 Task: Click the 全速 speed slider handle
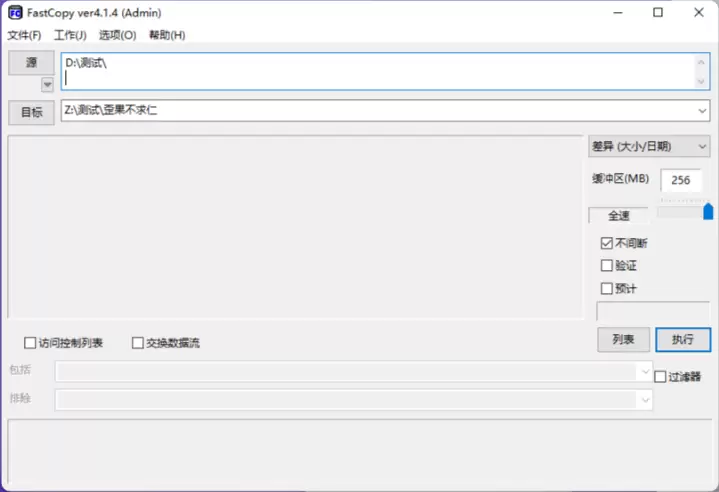708,211
